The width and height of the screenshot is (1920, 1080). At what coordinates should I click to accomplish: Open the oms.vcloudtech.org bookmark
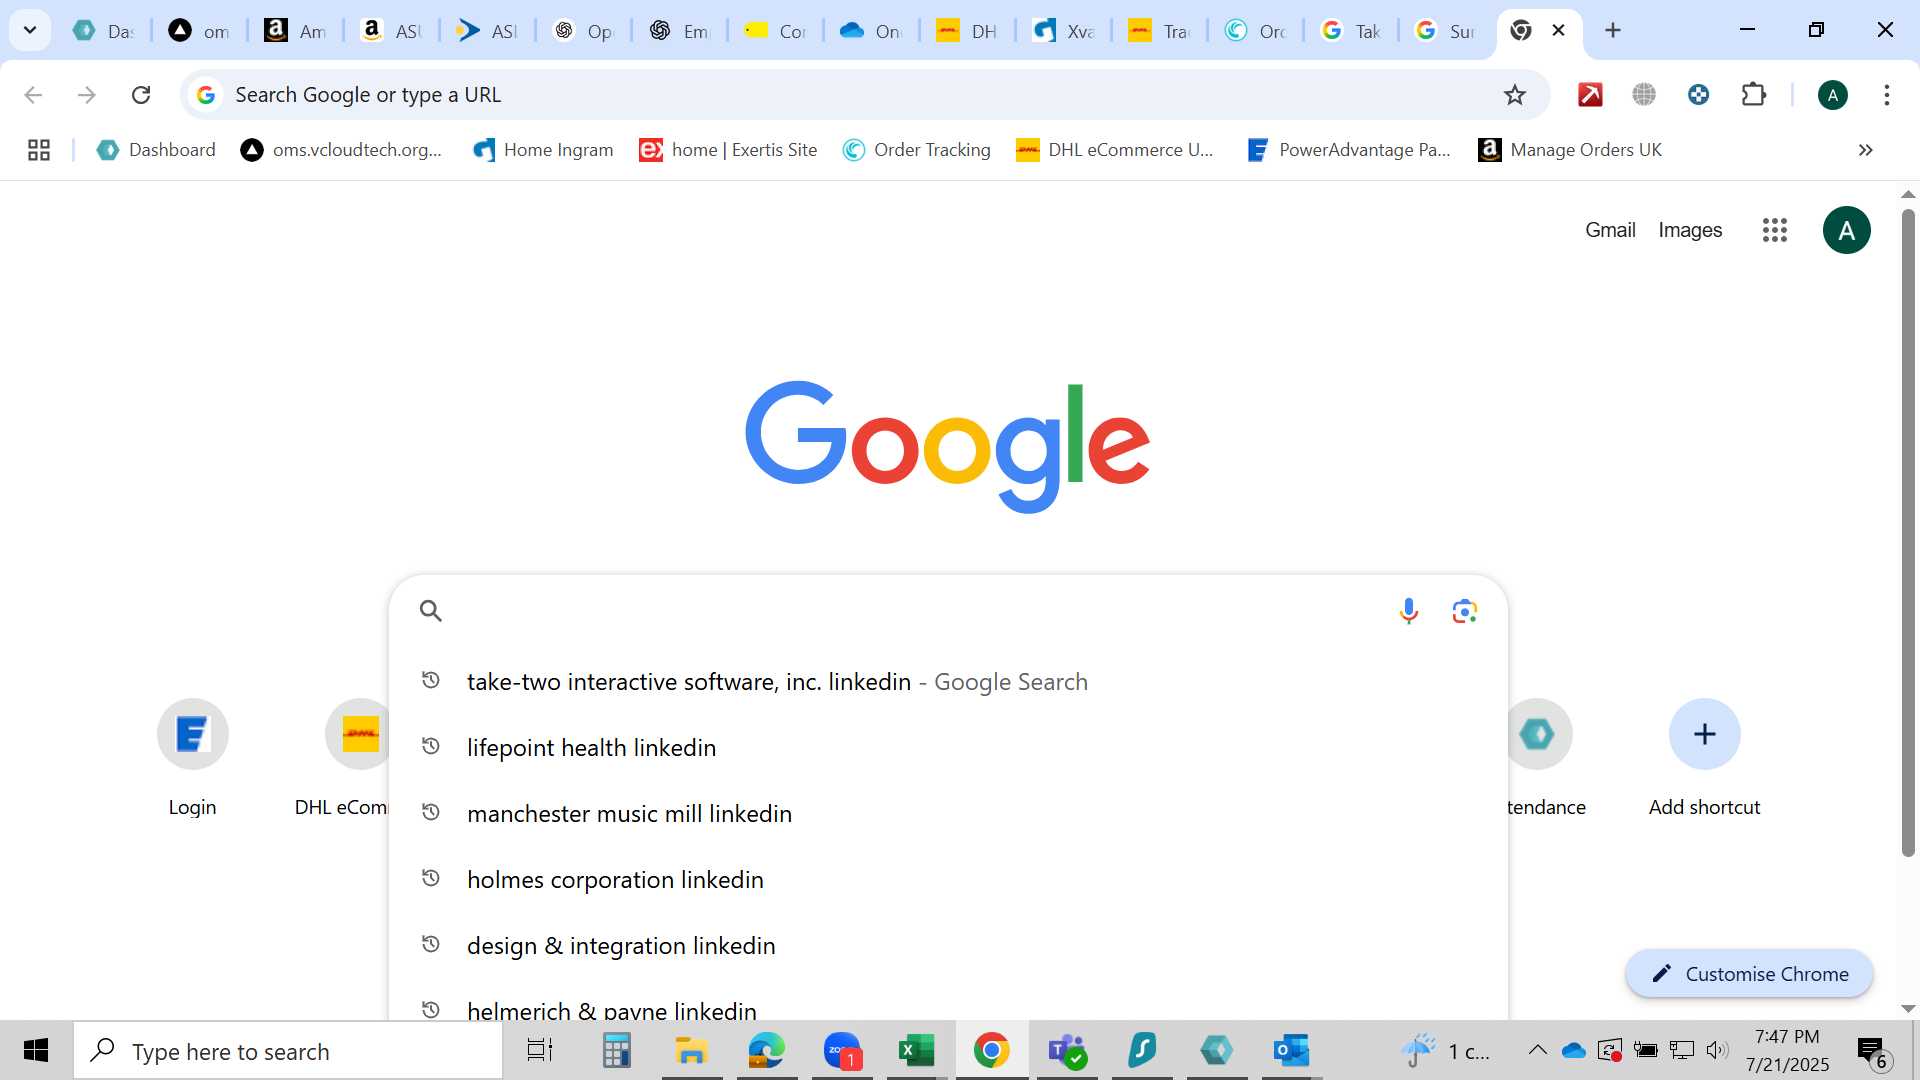tap(341, 150)
